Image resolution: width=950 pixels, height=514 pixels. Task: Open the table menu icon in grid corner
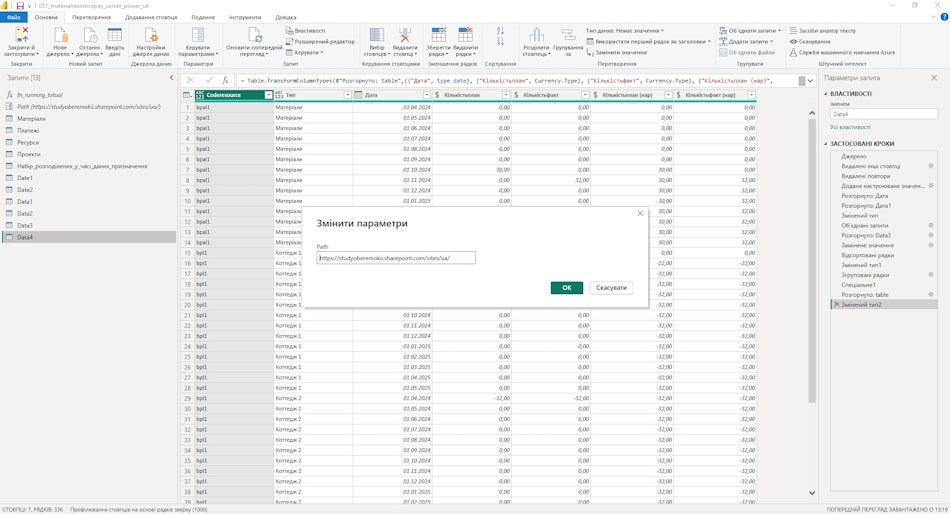187,95
